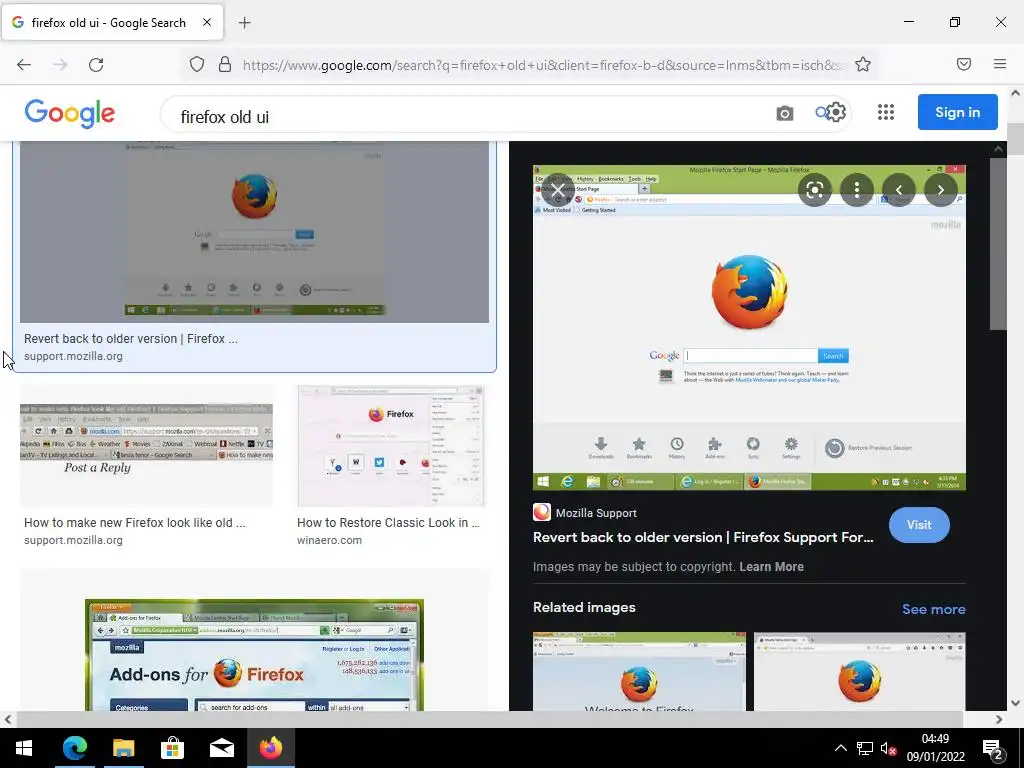Viewport: 1024px width, 768px height.
Task: Open the taskbar clock showing 04:49
Action: pos(935,748)
